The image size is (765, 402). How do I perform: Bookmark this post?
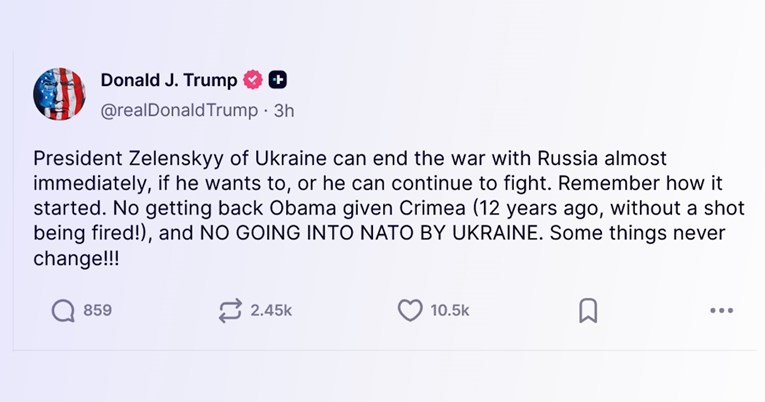tap(587, 311)
